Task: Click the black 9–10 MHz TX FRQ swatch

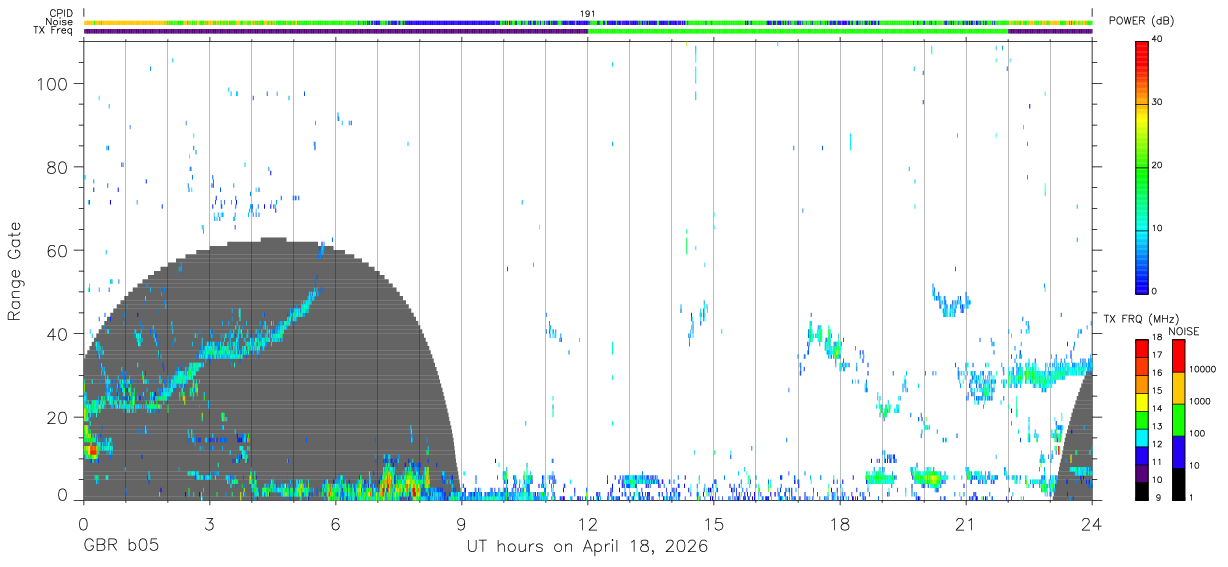Action: pyautogui.click(x=1142, y=491)
